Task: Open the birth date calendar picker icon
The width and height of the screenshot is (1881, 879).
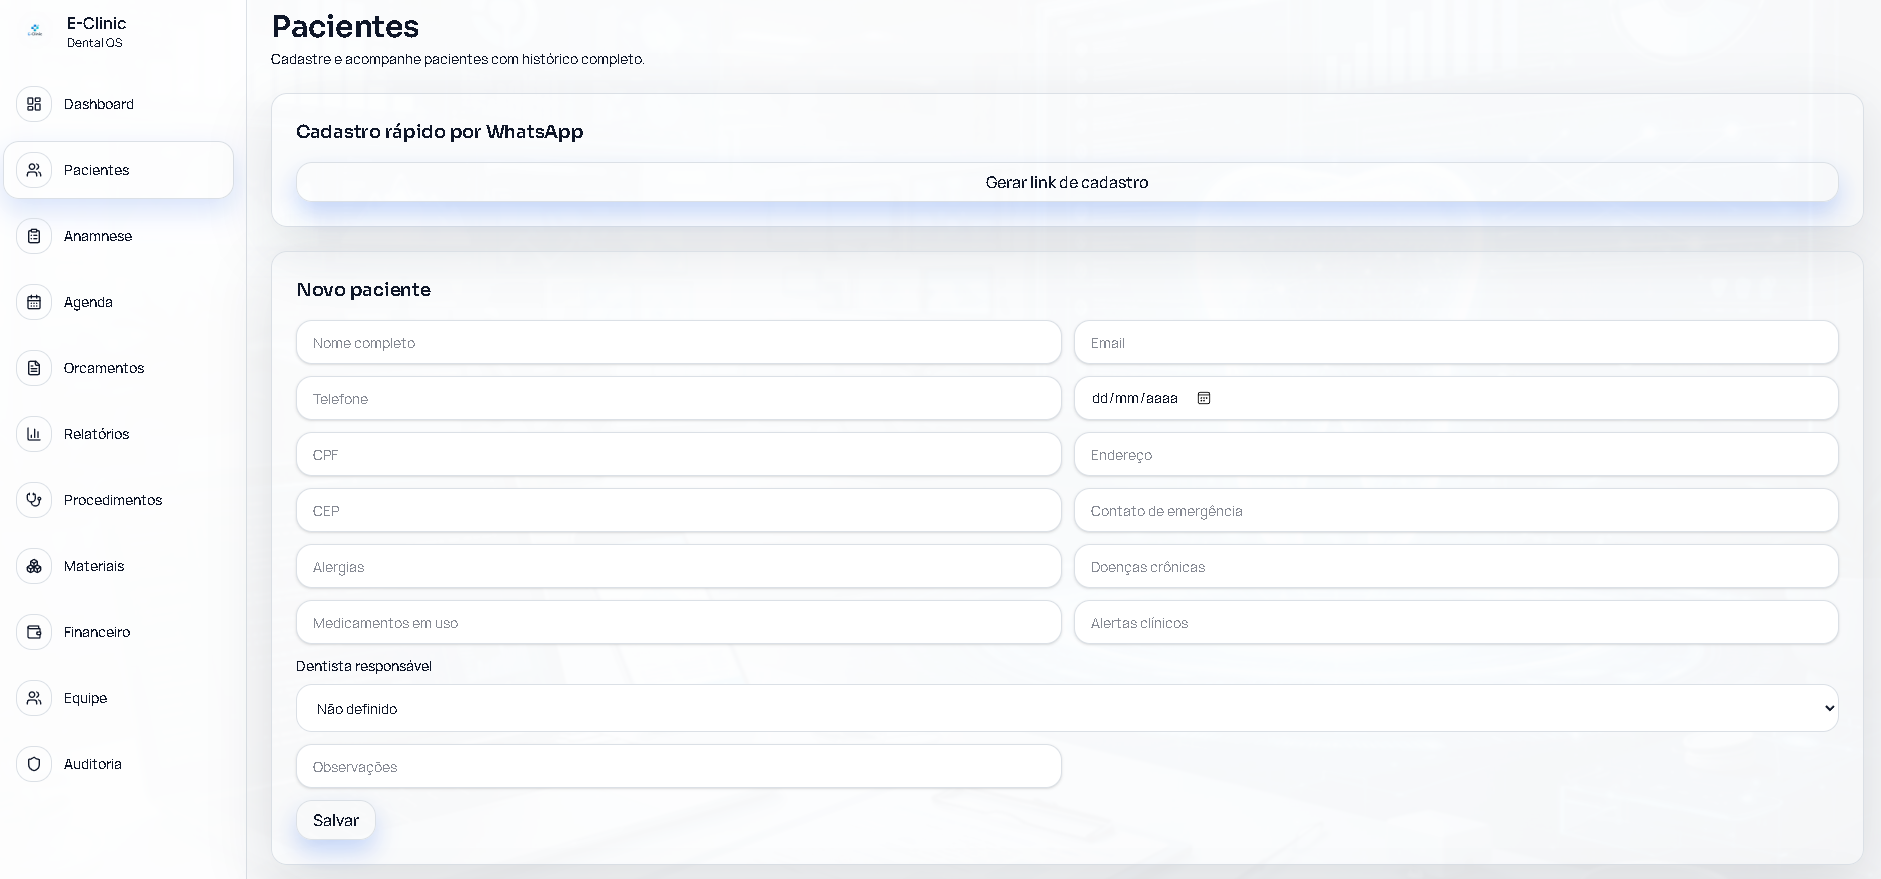Action: (1204, 398)
